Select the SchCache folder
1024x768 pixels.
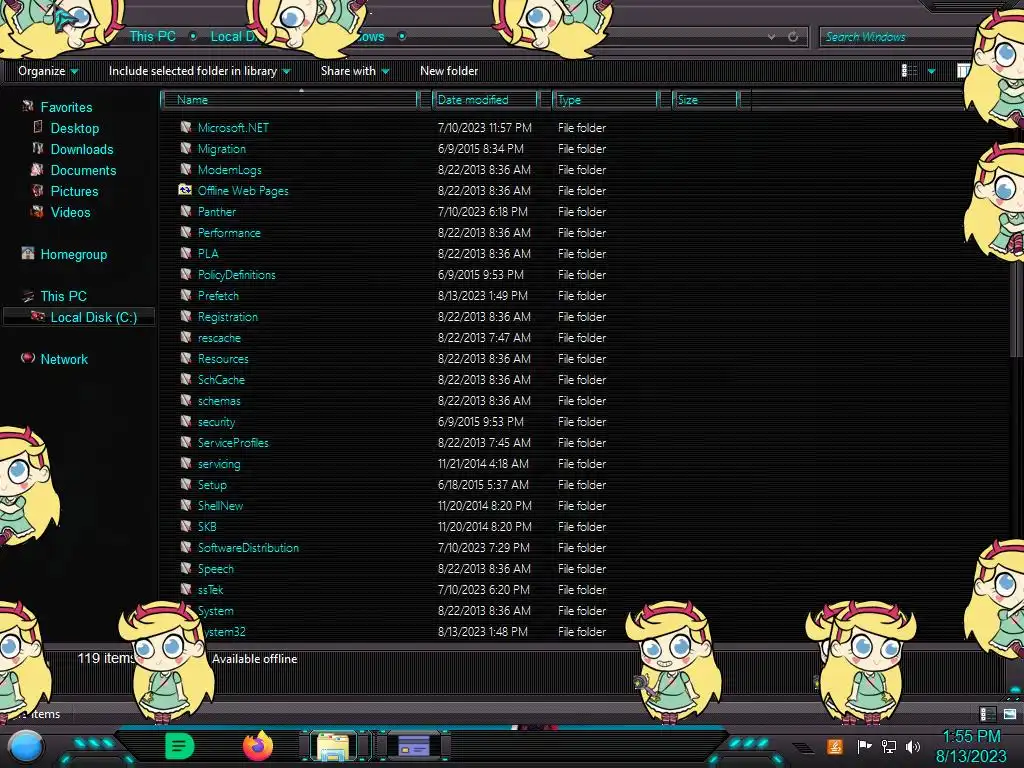(x=221, y=379)
